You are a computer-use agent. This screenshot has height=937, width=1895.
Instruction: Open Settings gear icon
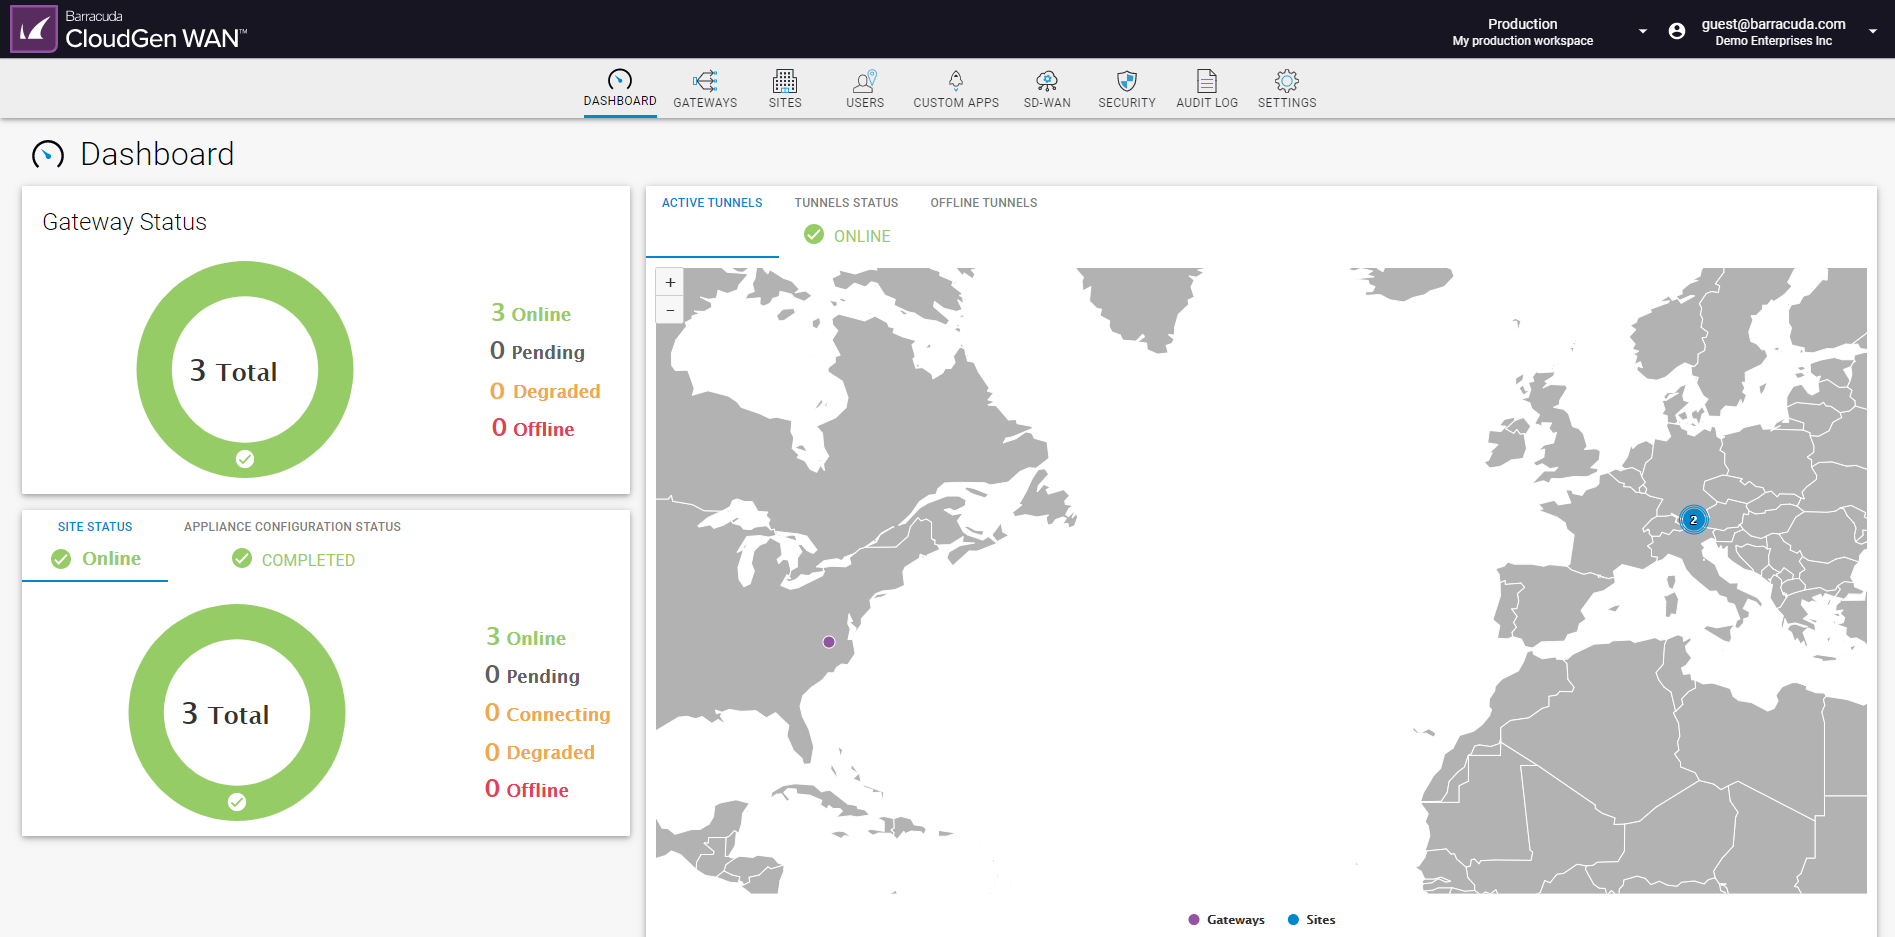pos(1287,81)
